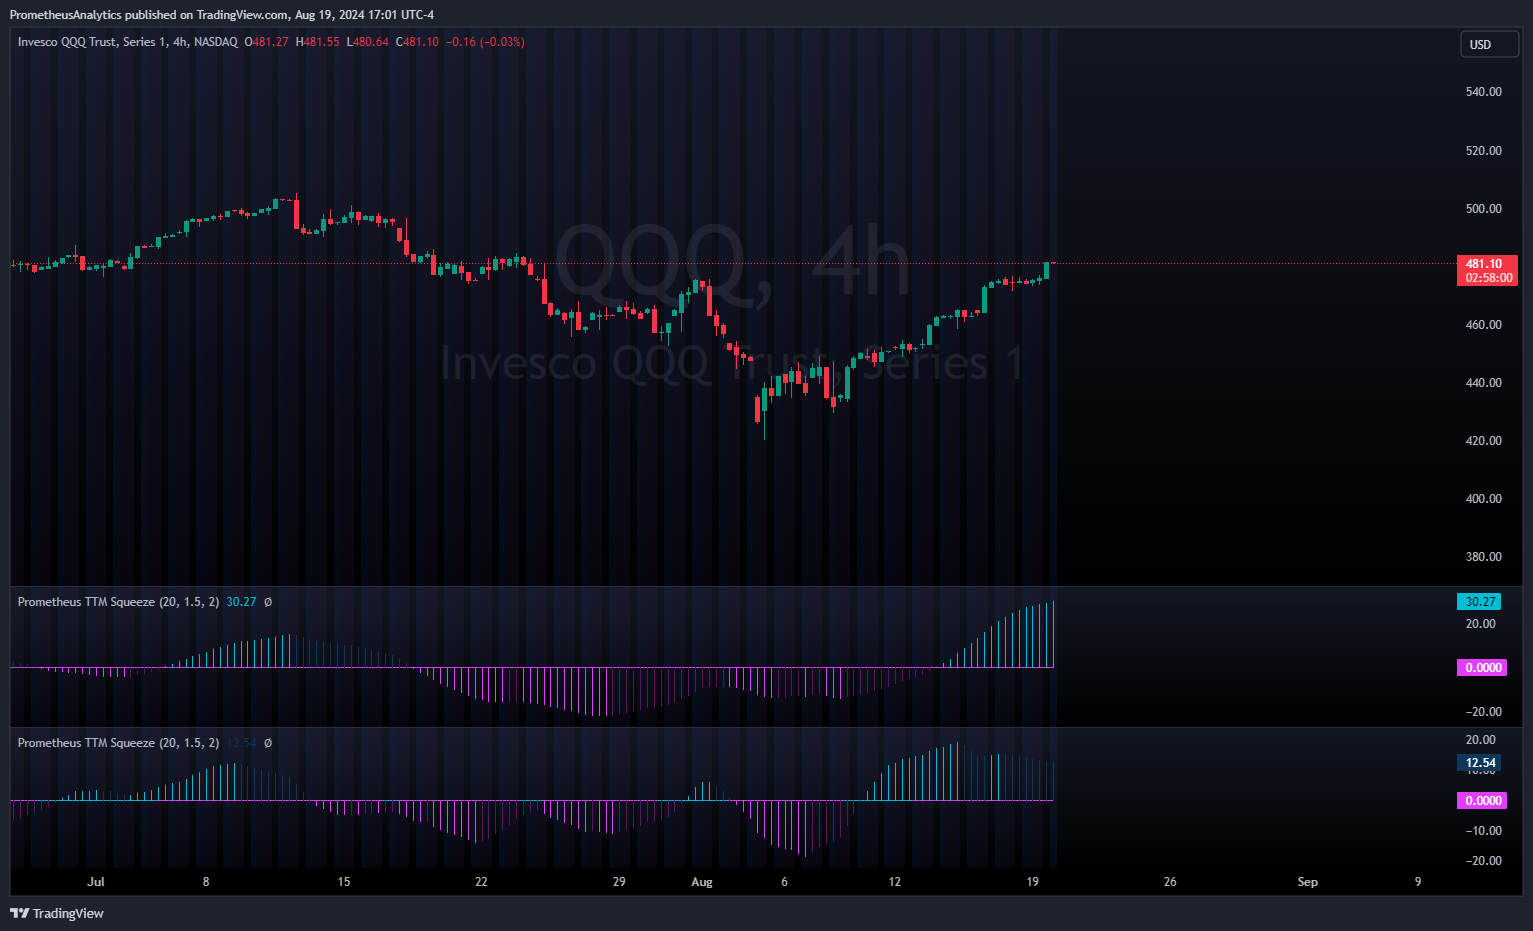The height and width of the screenshot is (931, 1533).
Task: Click the Jul date axis label
Action: click(x=96, y=882)
